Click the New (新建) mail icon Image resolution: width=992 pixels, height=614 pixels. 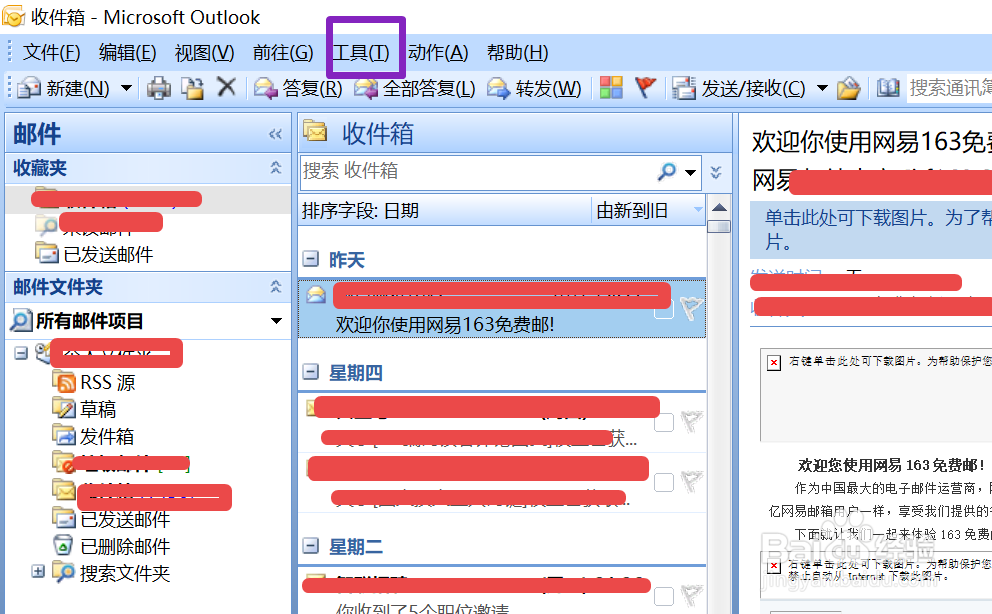[x=29, y=88]
